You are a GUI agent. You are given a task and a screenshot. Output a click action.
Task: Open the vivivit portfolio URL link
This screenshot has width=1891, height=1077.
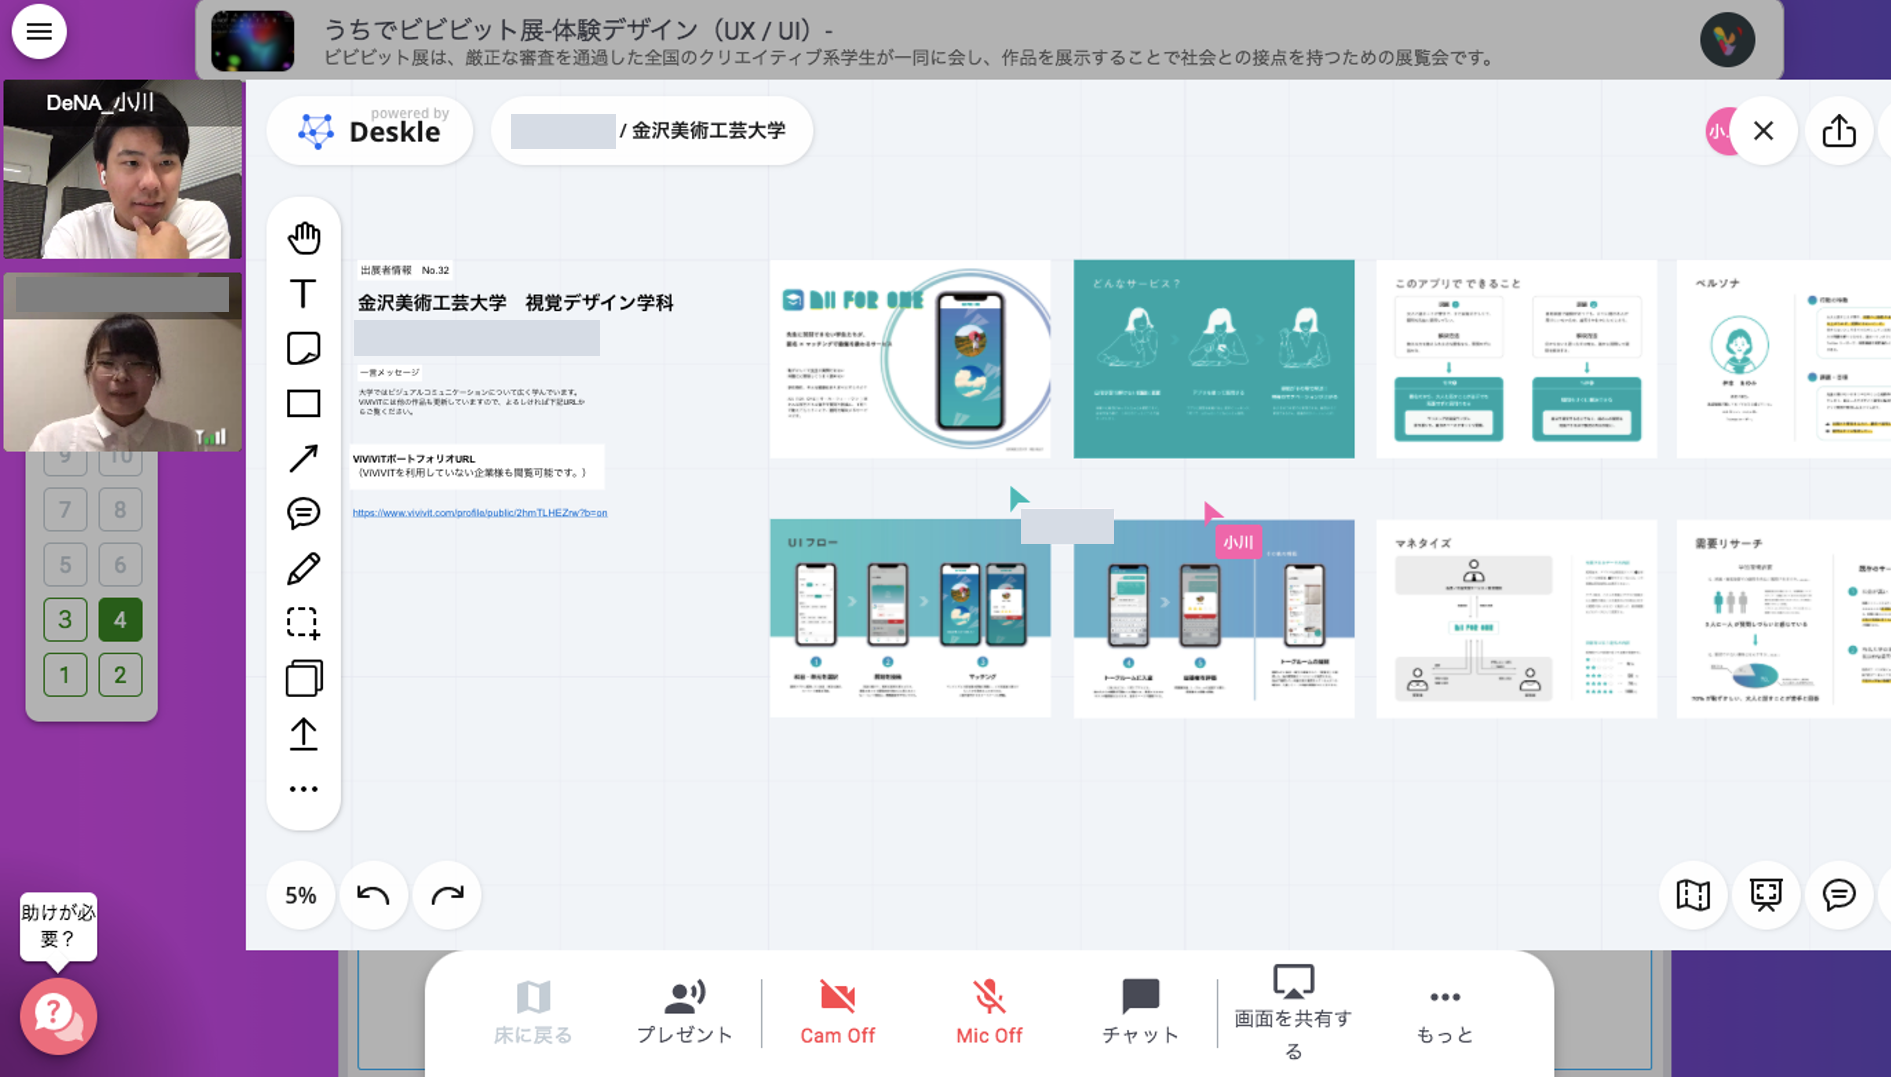(x=479, y=513)
